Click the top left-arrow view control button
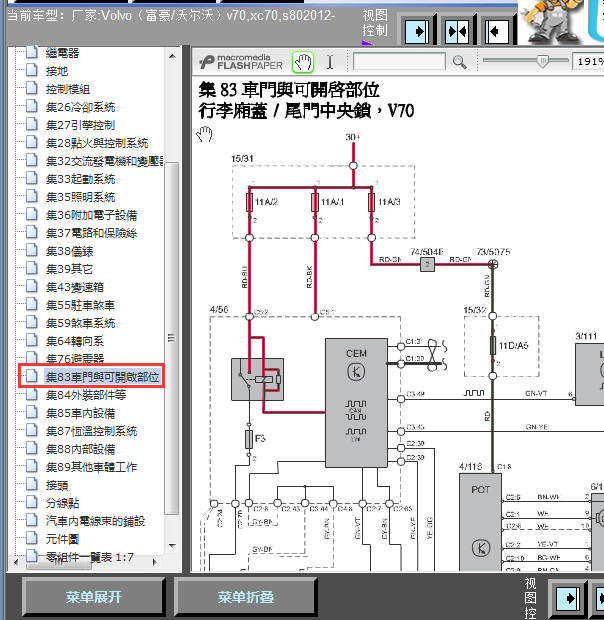 [x=497, y=31]
